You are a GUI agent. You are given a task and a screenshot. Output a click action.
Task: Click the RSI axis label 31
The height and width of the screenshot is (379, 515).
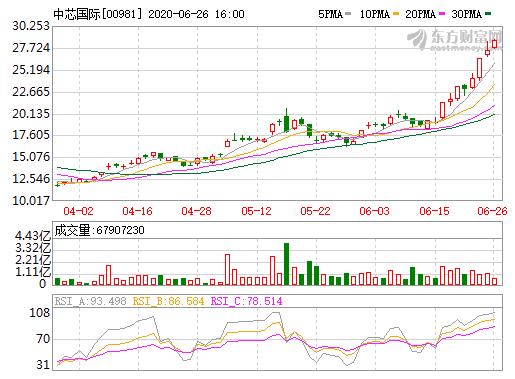point(43,365)
